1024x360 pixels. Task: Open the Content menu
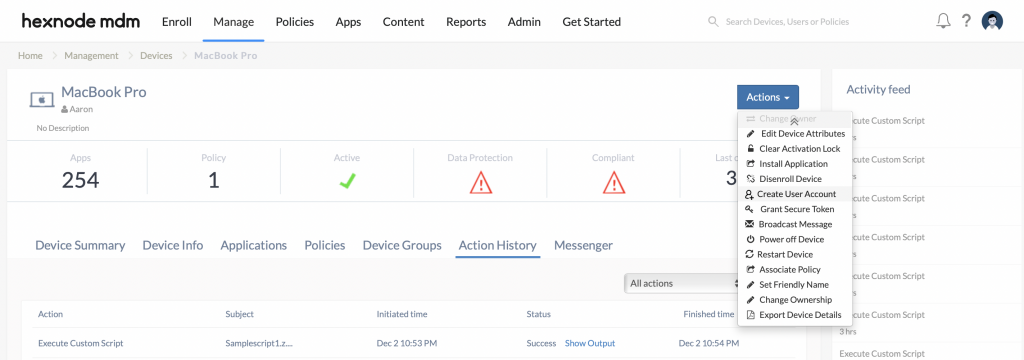point(404,22)
